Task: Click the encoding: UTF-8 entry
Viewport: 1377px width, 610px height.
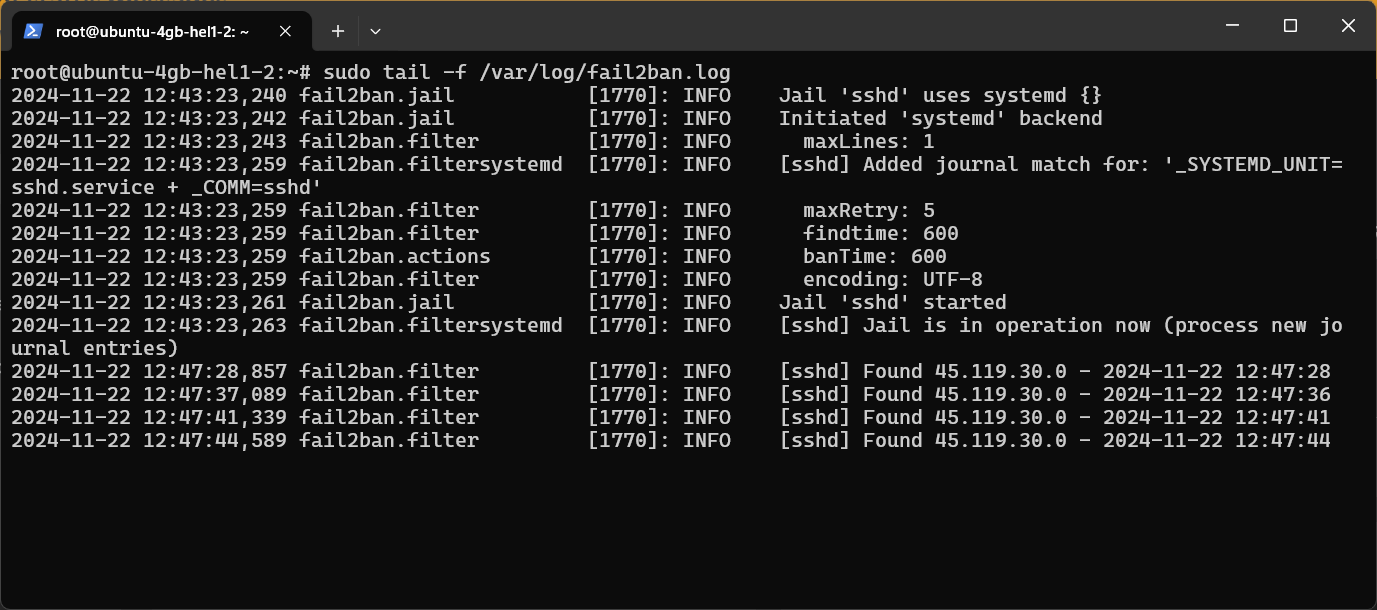Action: [x=886, y=279]
